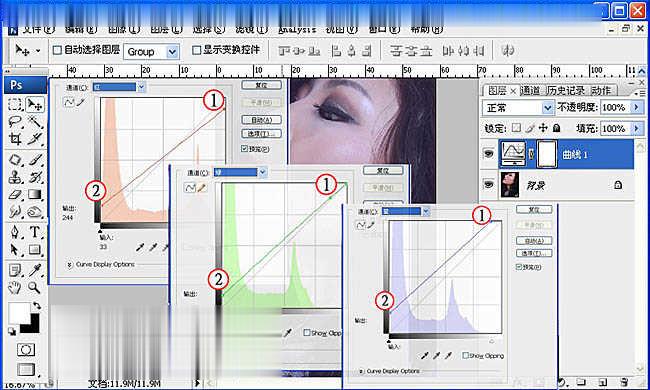Select the Rectangular Marquee tool
This screenshot has width=650, height=390.
point(15,104)
